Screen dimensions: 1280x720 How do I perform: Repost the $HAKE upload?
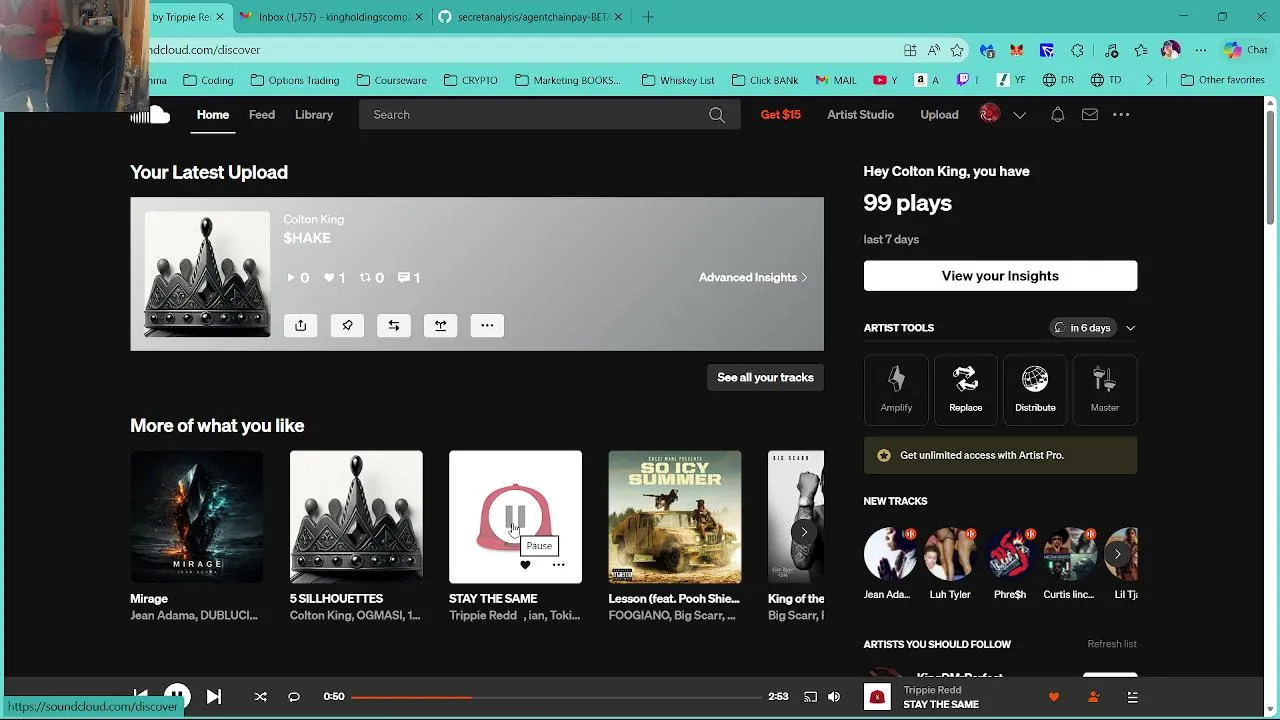(394, 325)
